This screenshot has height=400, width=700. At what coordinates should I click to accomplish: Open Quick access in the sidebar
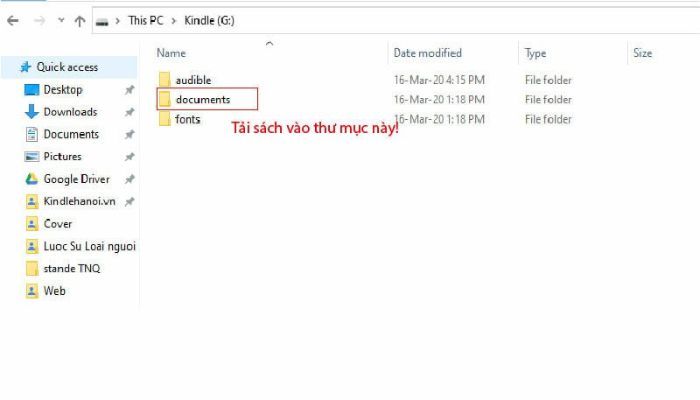pos(67,67)
